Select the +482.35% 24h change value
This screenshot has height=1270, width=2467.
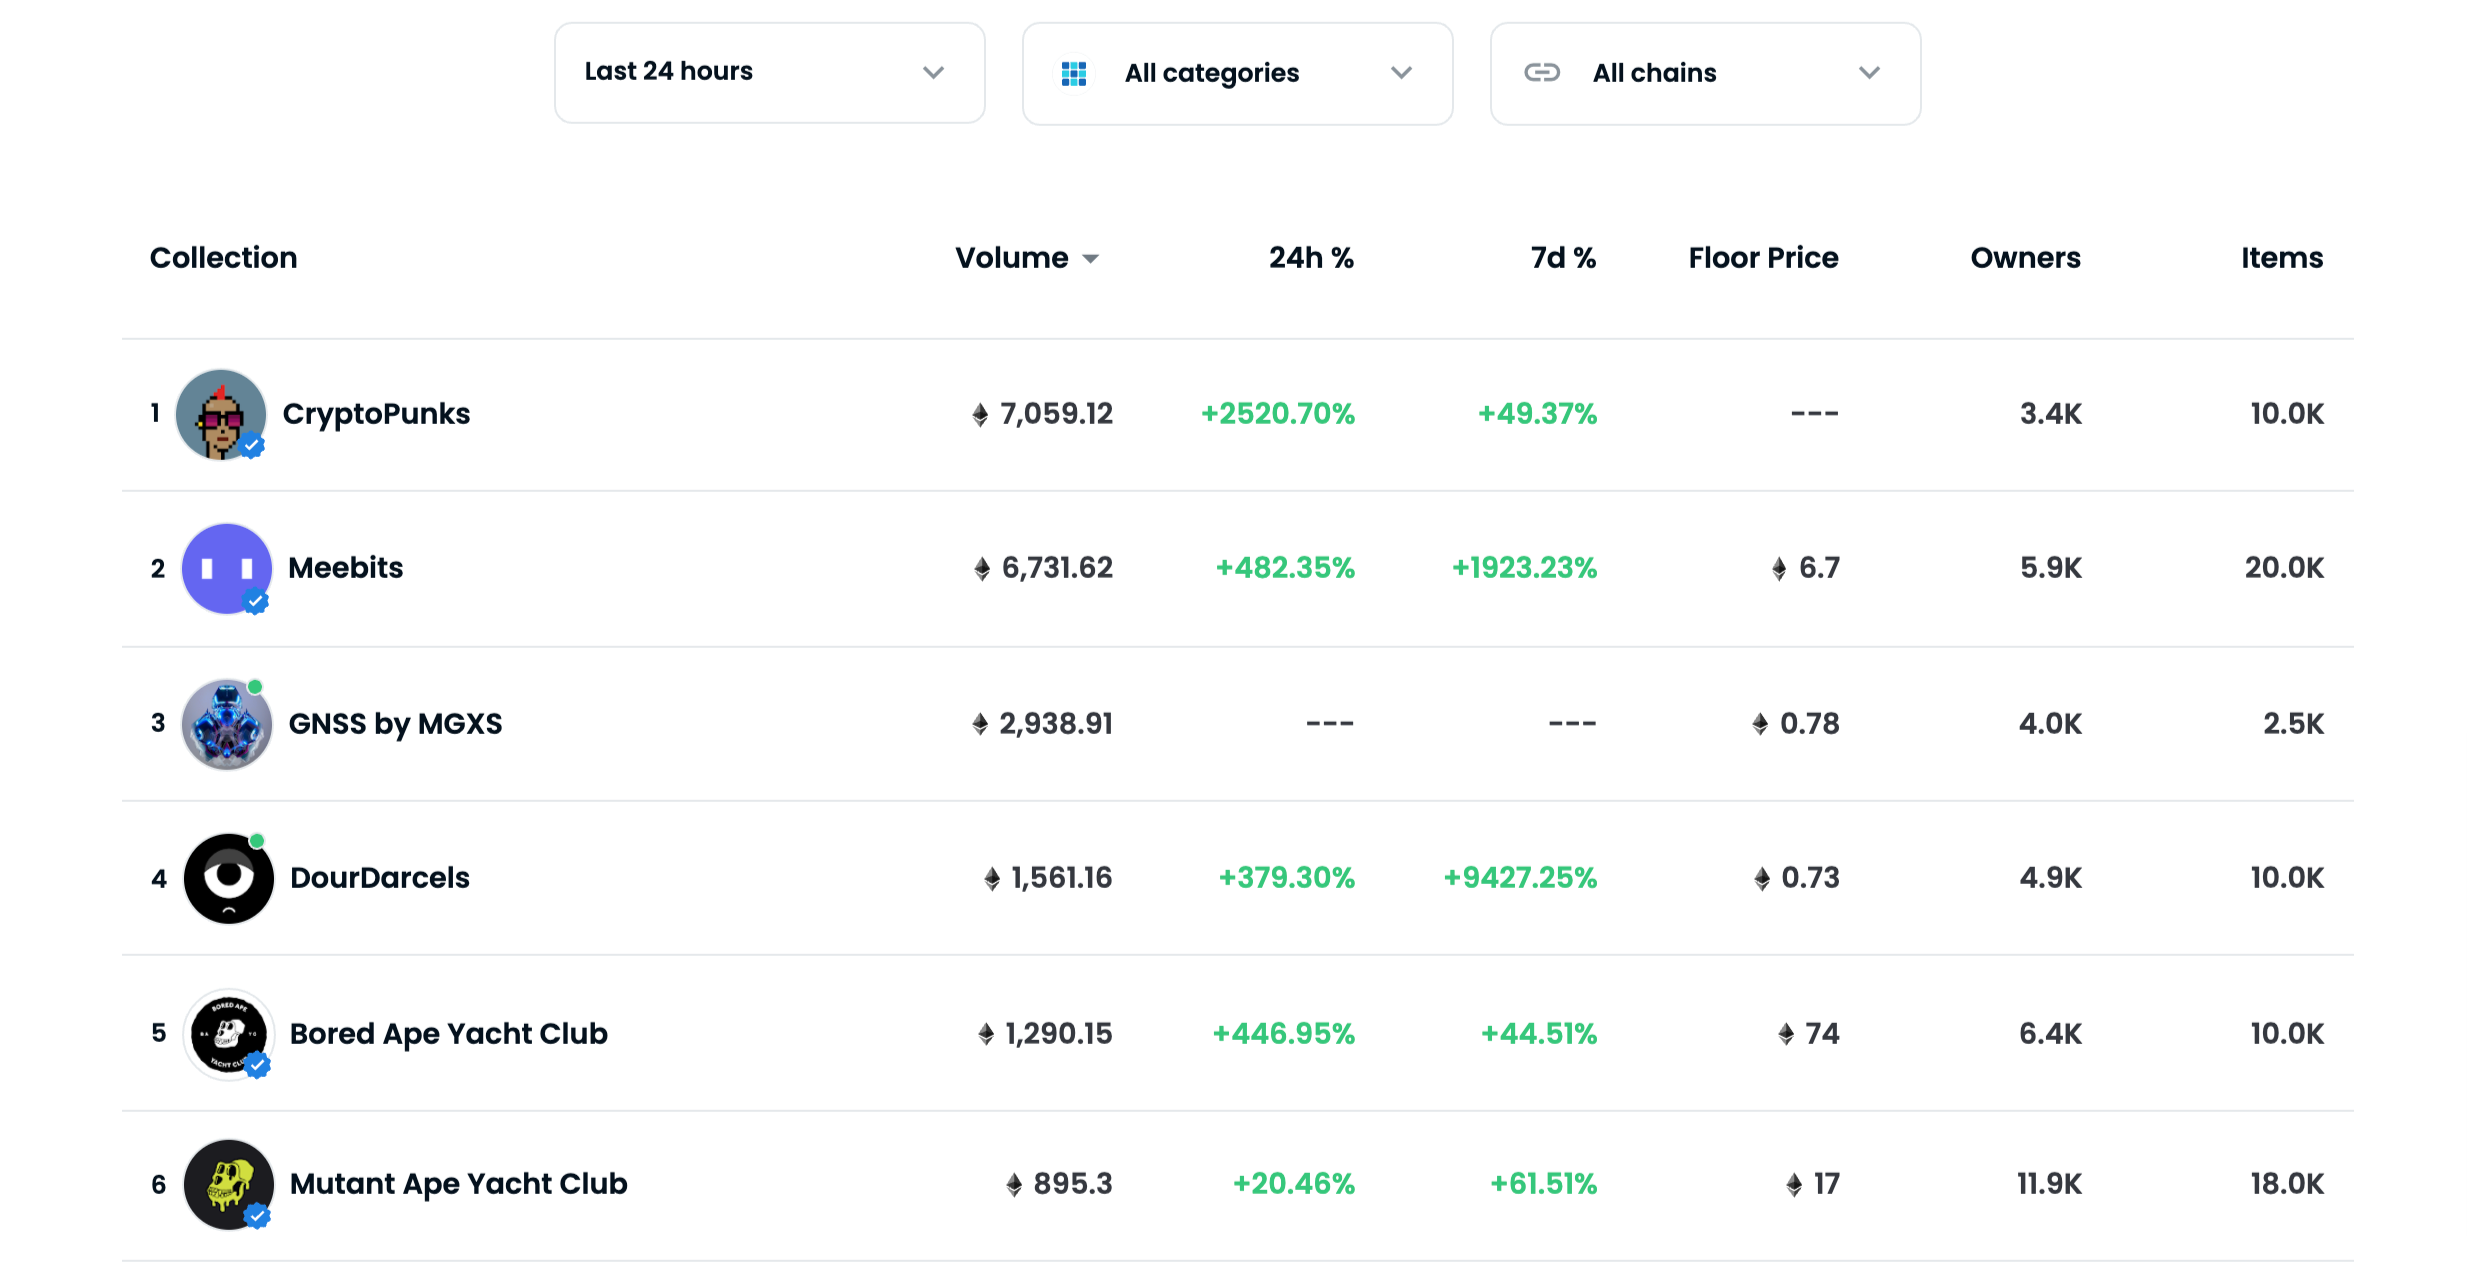pos(1285,568)
